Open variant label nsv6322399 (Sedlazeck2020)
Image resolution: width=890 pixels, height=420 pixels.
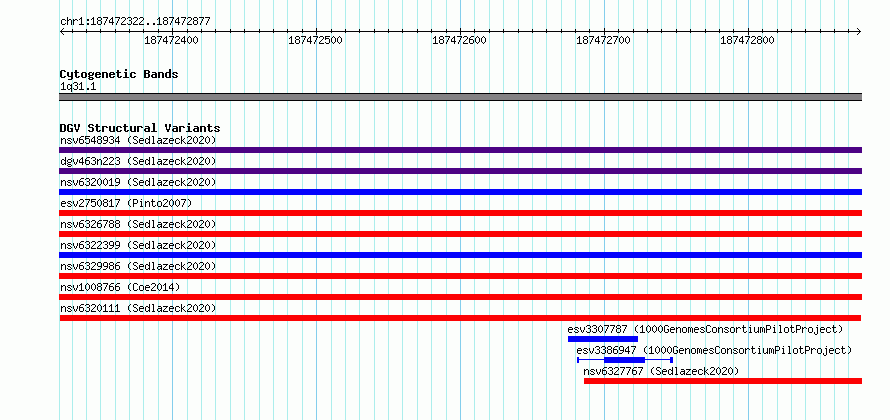[138, 245]
